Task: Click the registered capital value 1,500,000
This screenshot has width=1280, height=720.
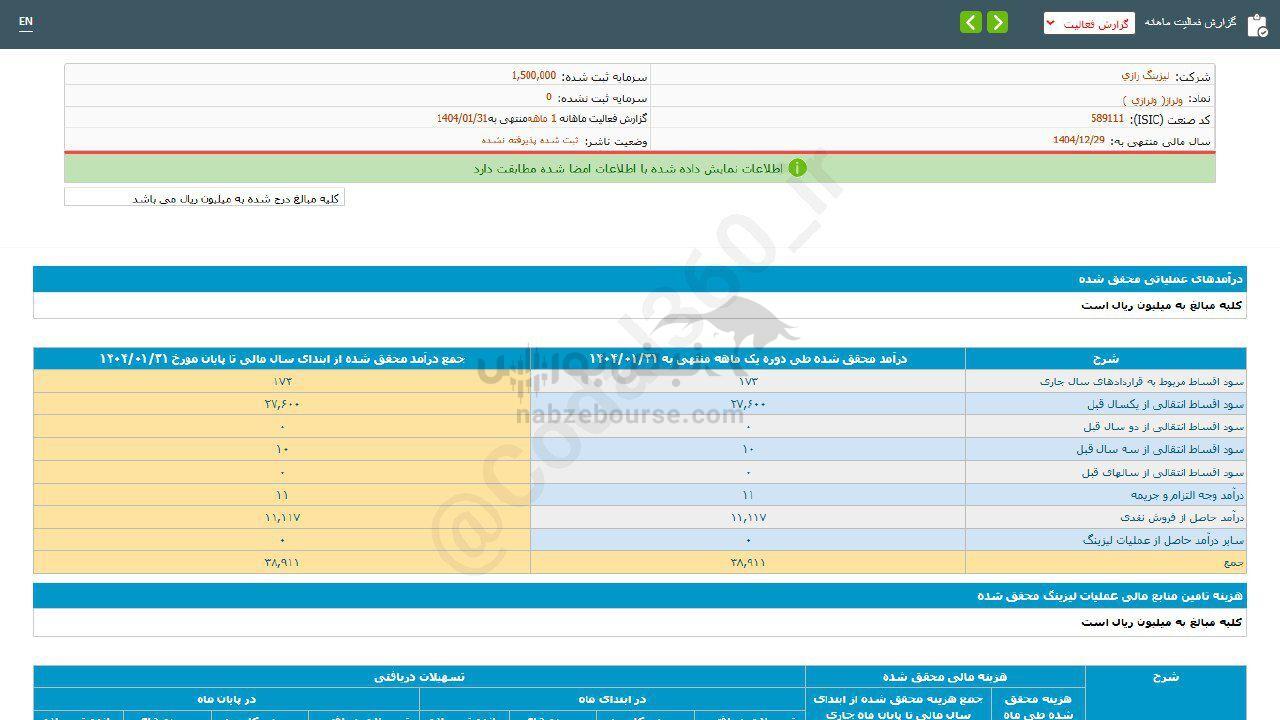Action: [x=533, y=76]
